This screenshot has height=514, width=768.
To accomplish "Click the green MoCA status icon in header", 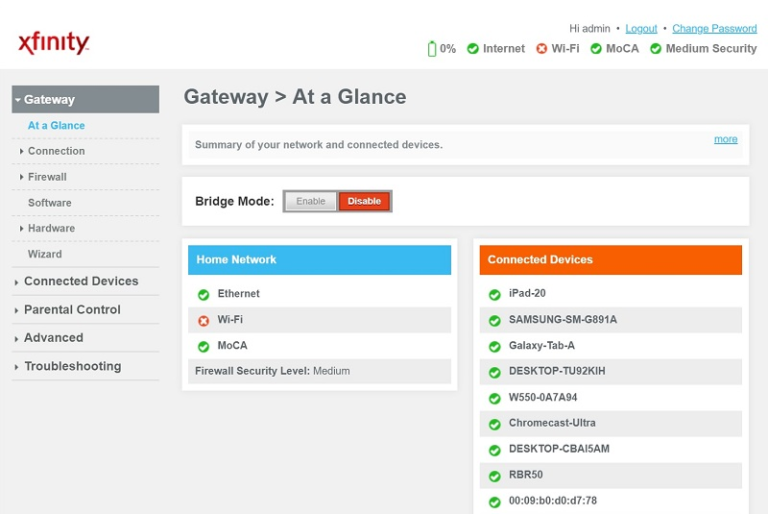I will point(596,49).
